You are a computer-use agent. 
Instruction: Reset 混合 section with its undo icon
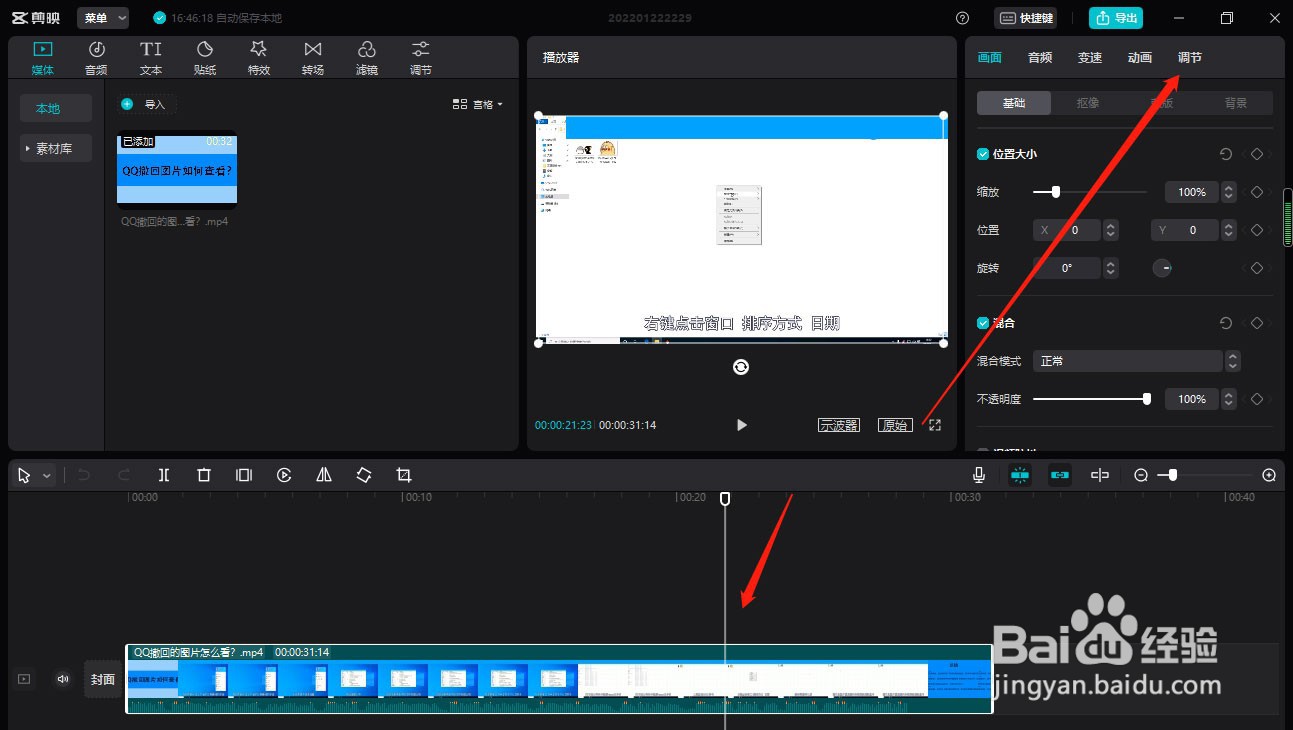pos(1226,323)
